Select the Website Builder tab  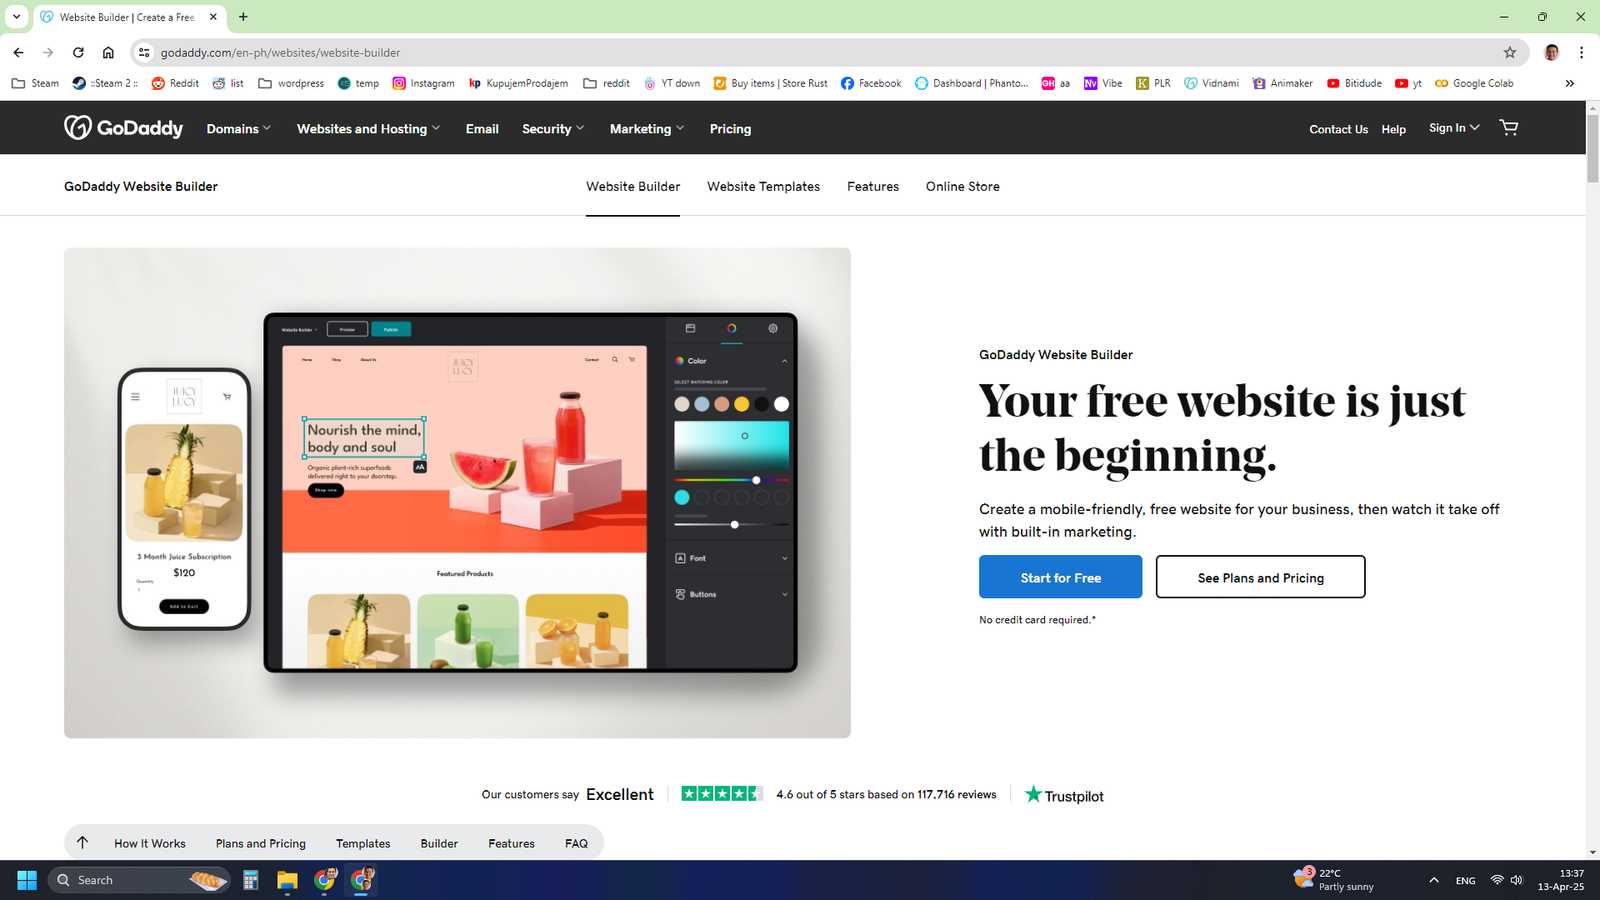633,186
